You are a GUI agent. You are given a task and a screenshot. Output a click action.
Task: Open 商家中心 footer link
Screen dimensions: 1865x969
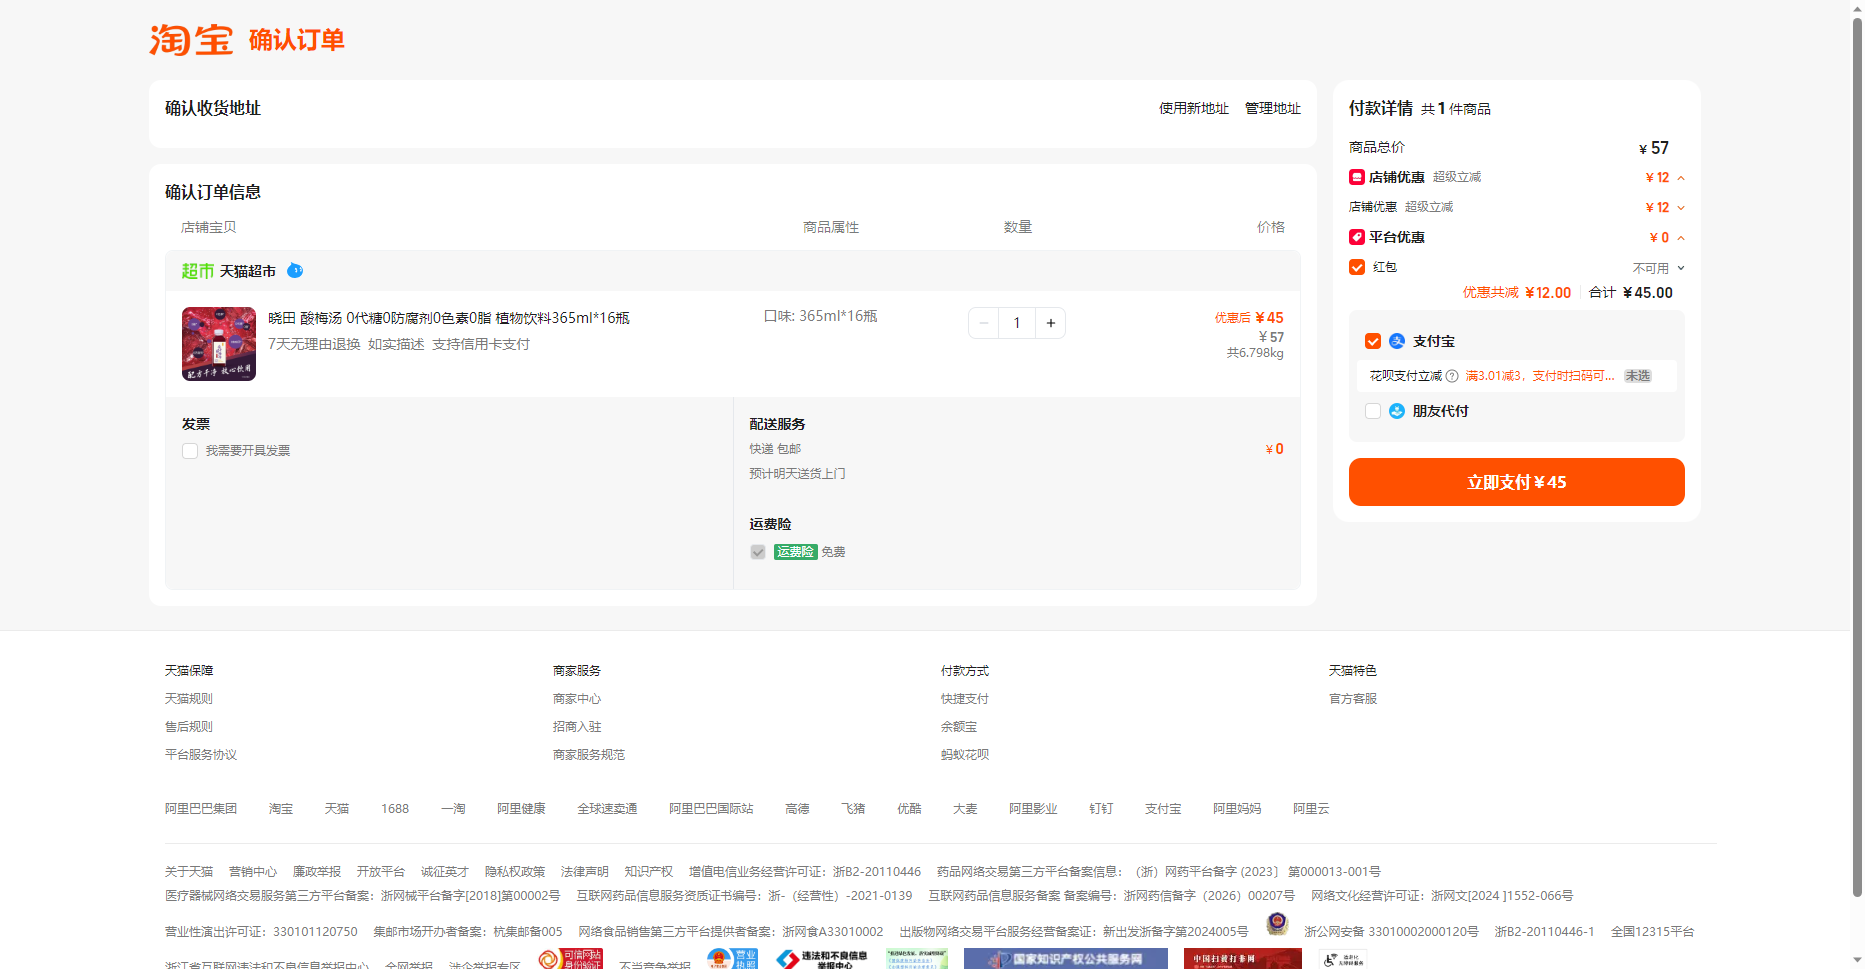click(x=577, y=699)
